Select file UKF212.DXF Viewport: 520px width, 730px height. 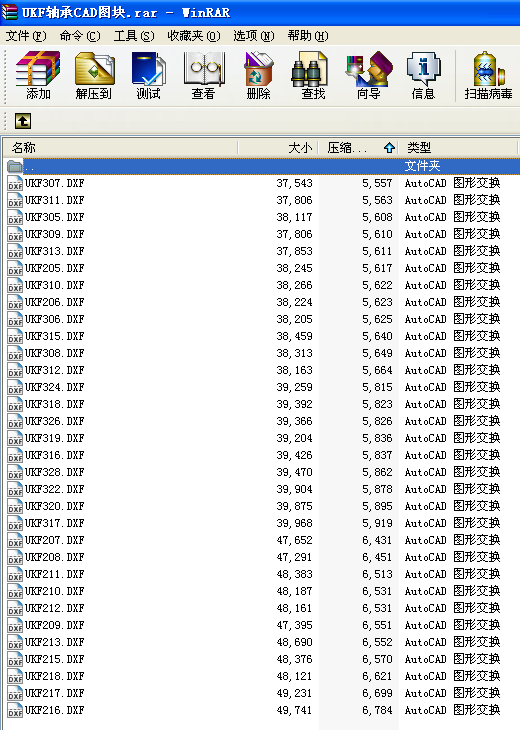tap(55, 608)
